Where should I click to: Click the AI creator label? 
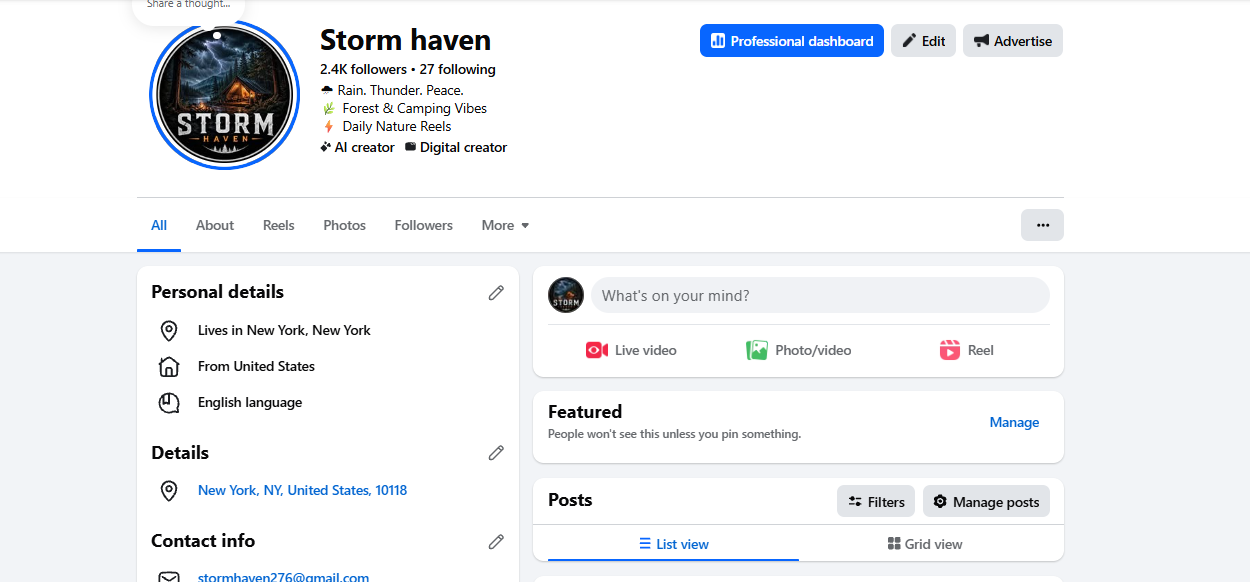[357, 147]
